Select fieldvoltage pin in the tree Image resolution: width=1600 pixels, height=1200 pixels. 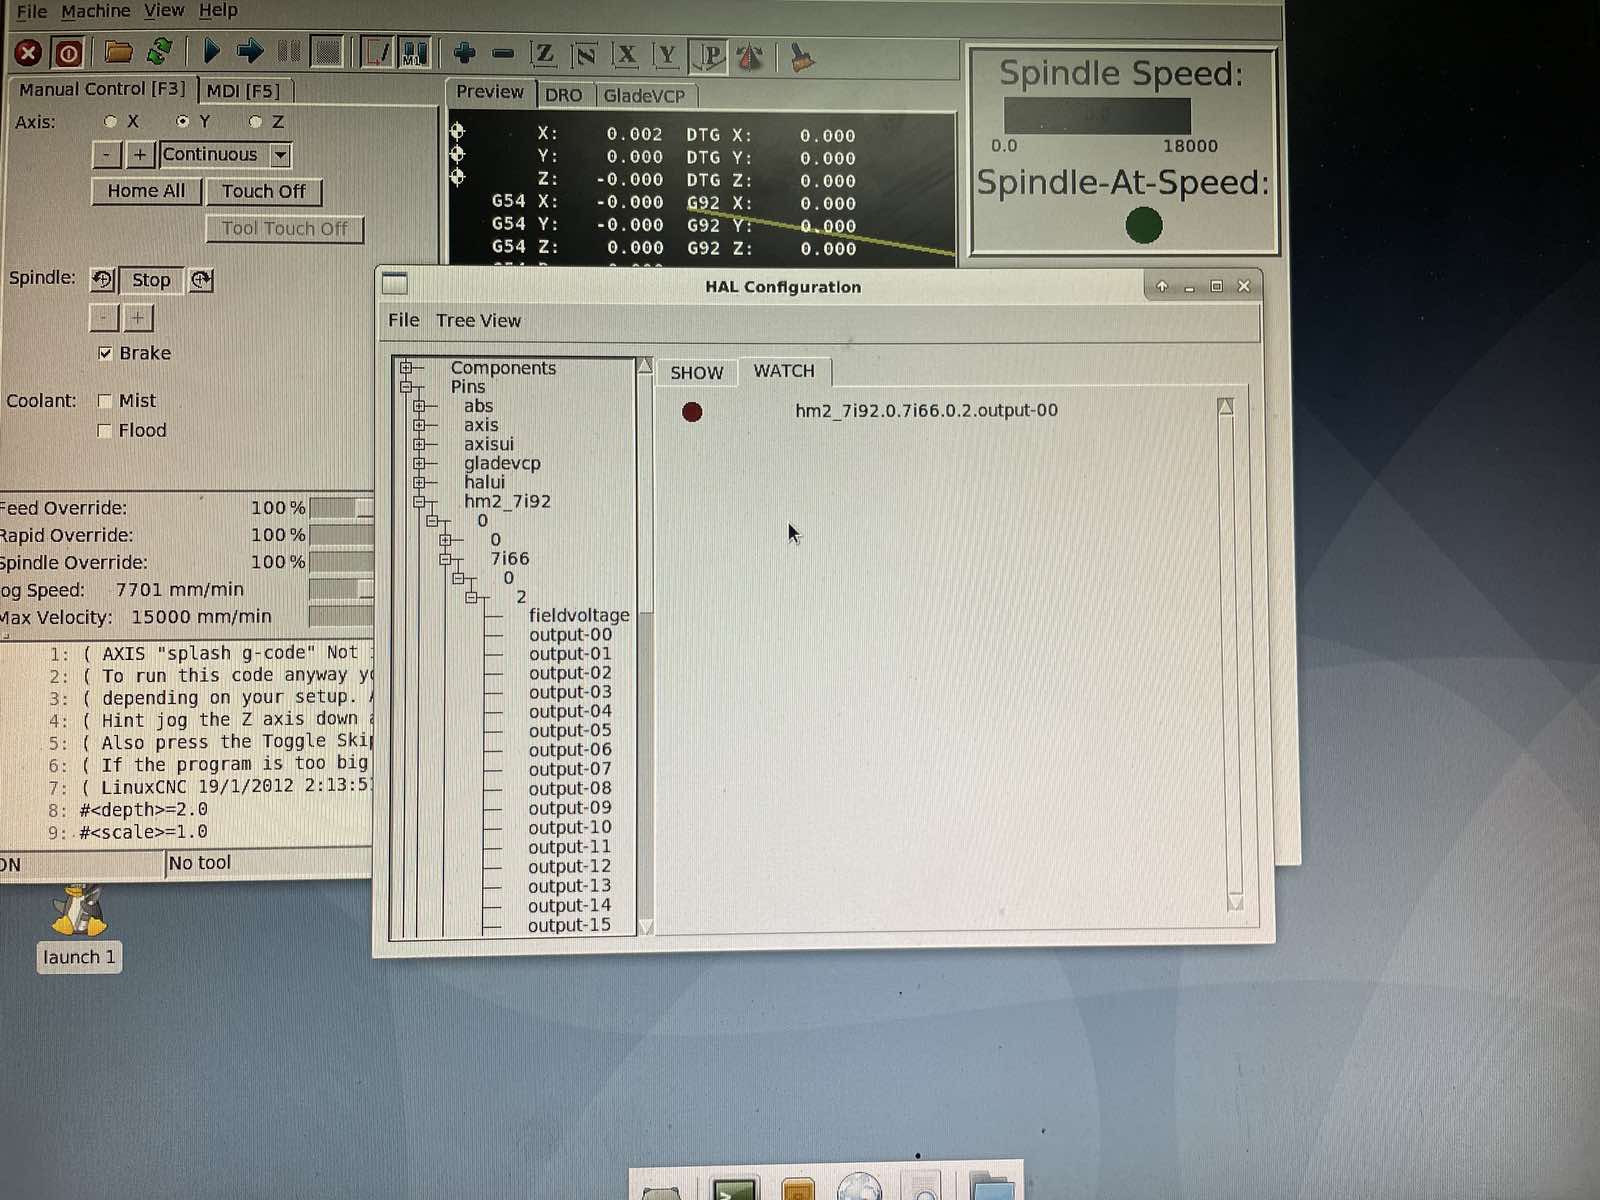(x=579, y=616)
